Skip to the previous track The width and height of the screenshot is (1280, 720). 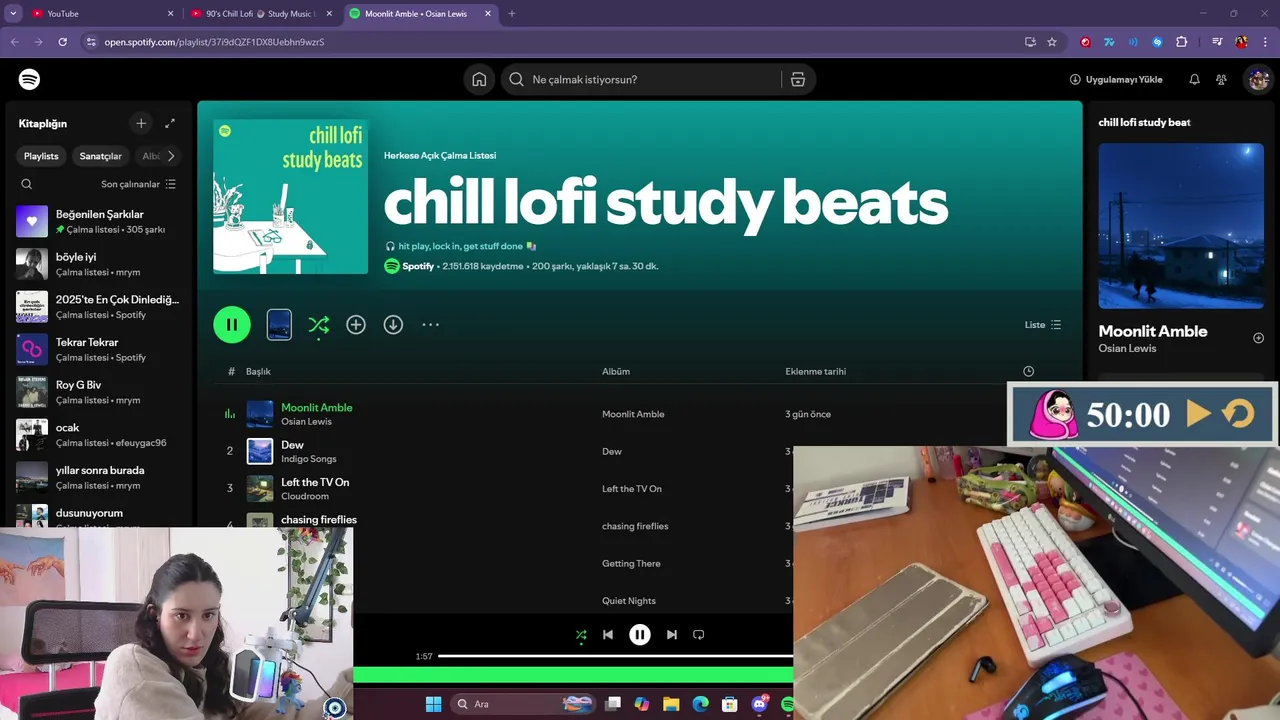608,634
